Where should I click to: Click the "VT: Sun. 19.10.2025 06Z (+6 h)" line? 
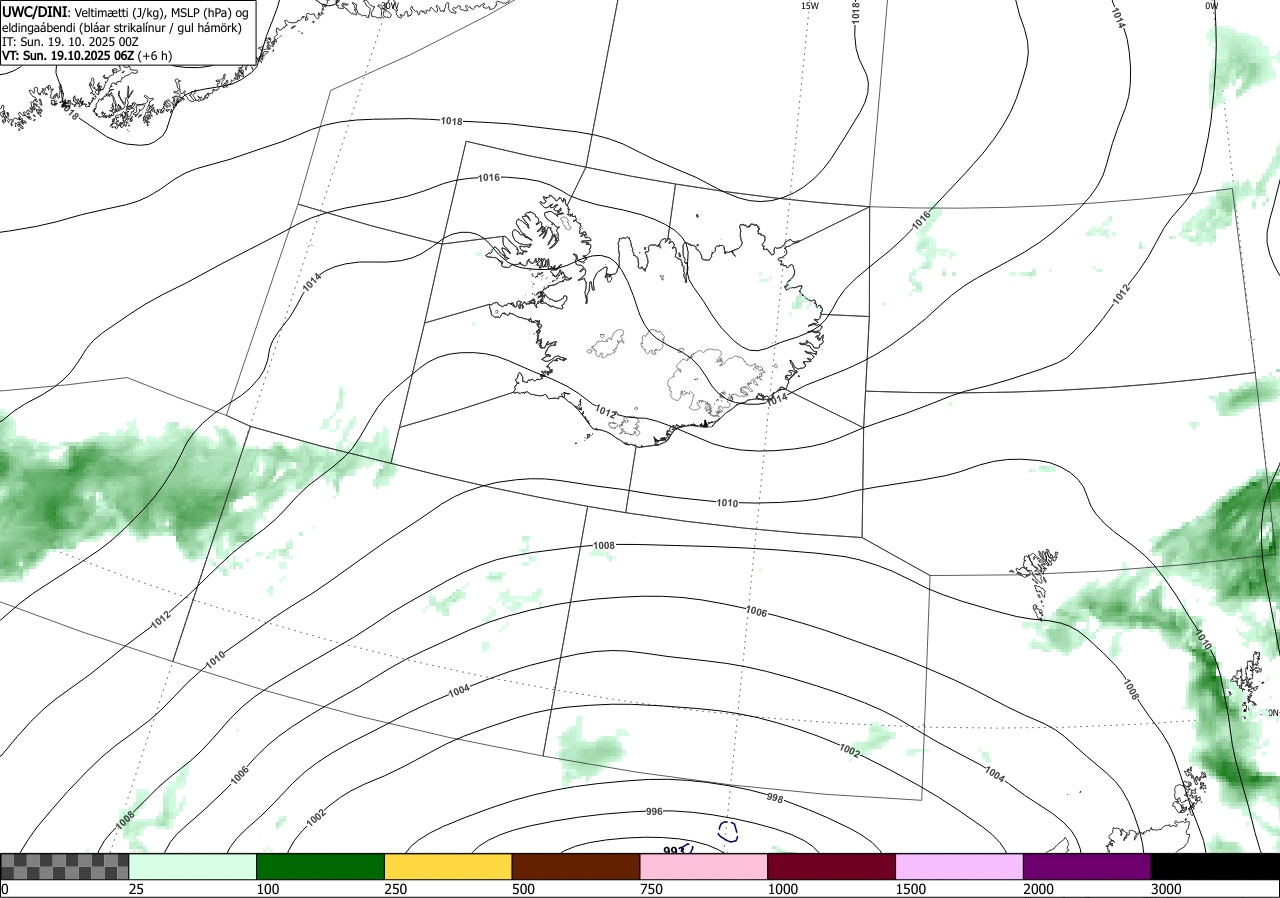[x=86, y=56]
